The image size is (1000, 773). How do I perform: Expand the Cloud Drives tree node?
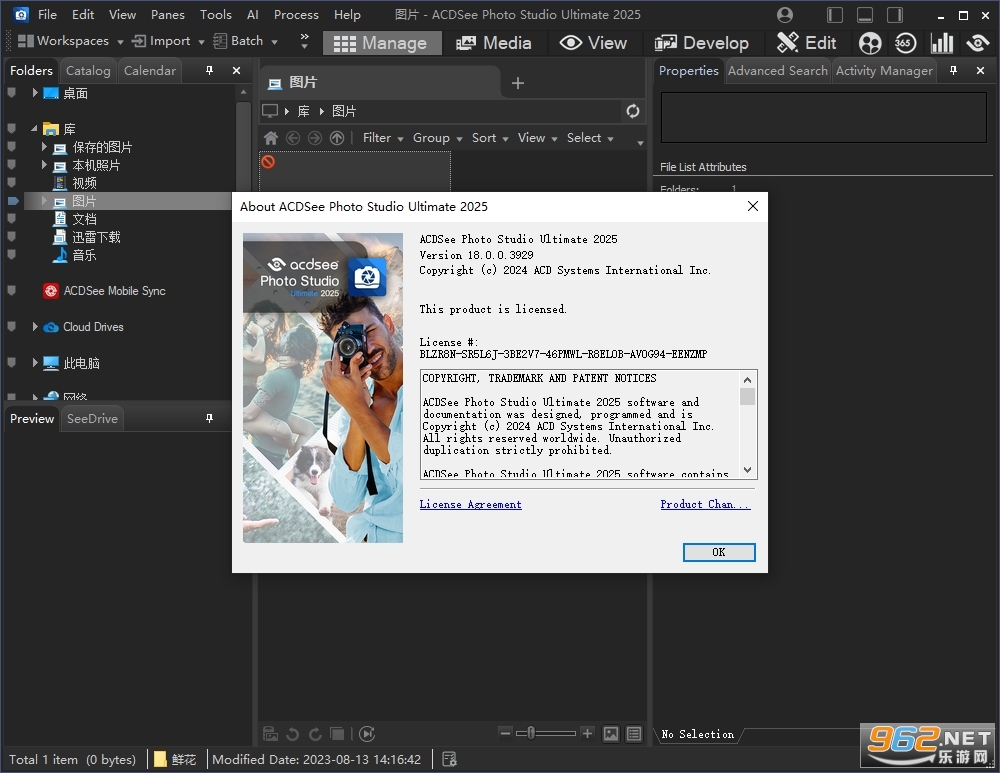coord(35,327)
